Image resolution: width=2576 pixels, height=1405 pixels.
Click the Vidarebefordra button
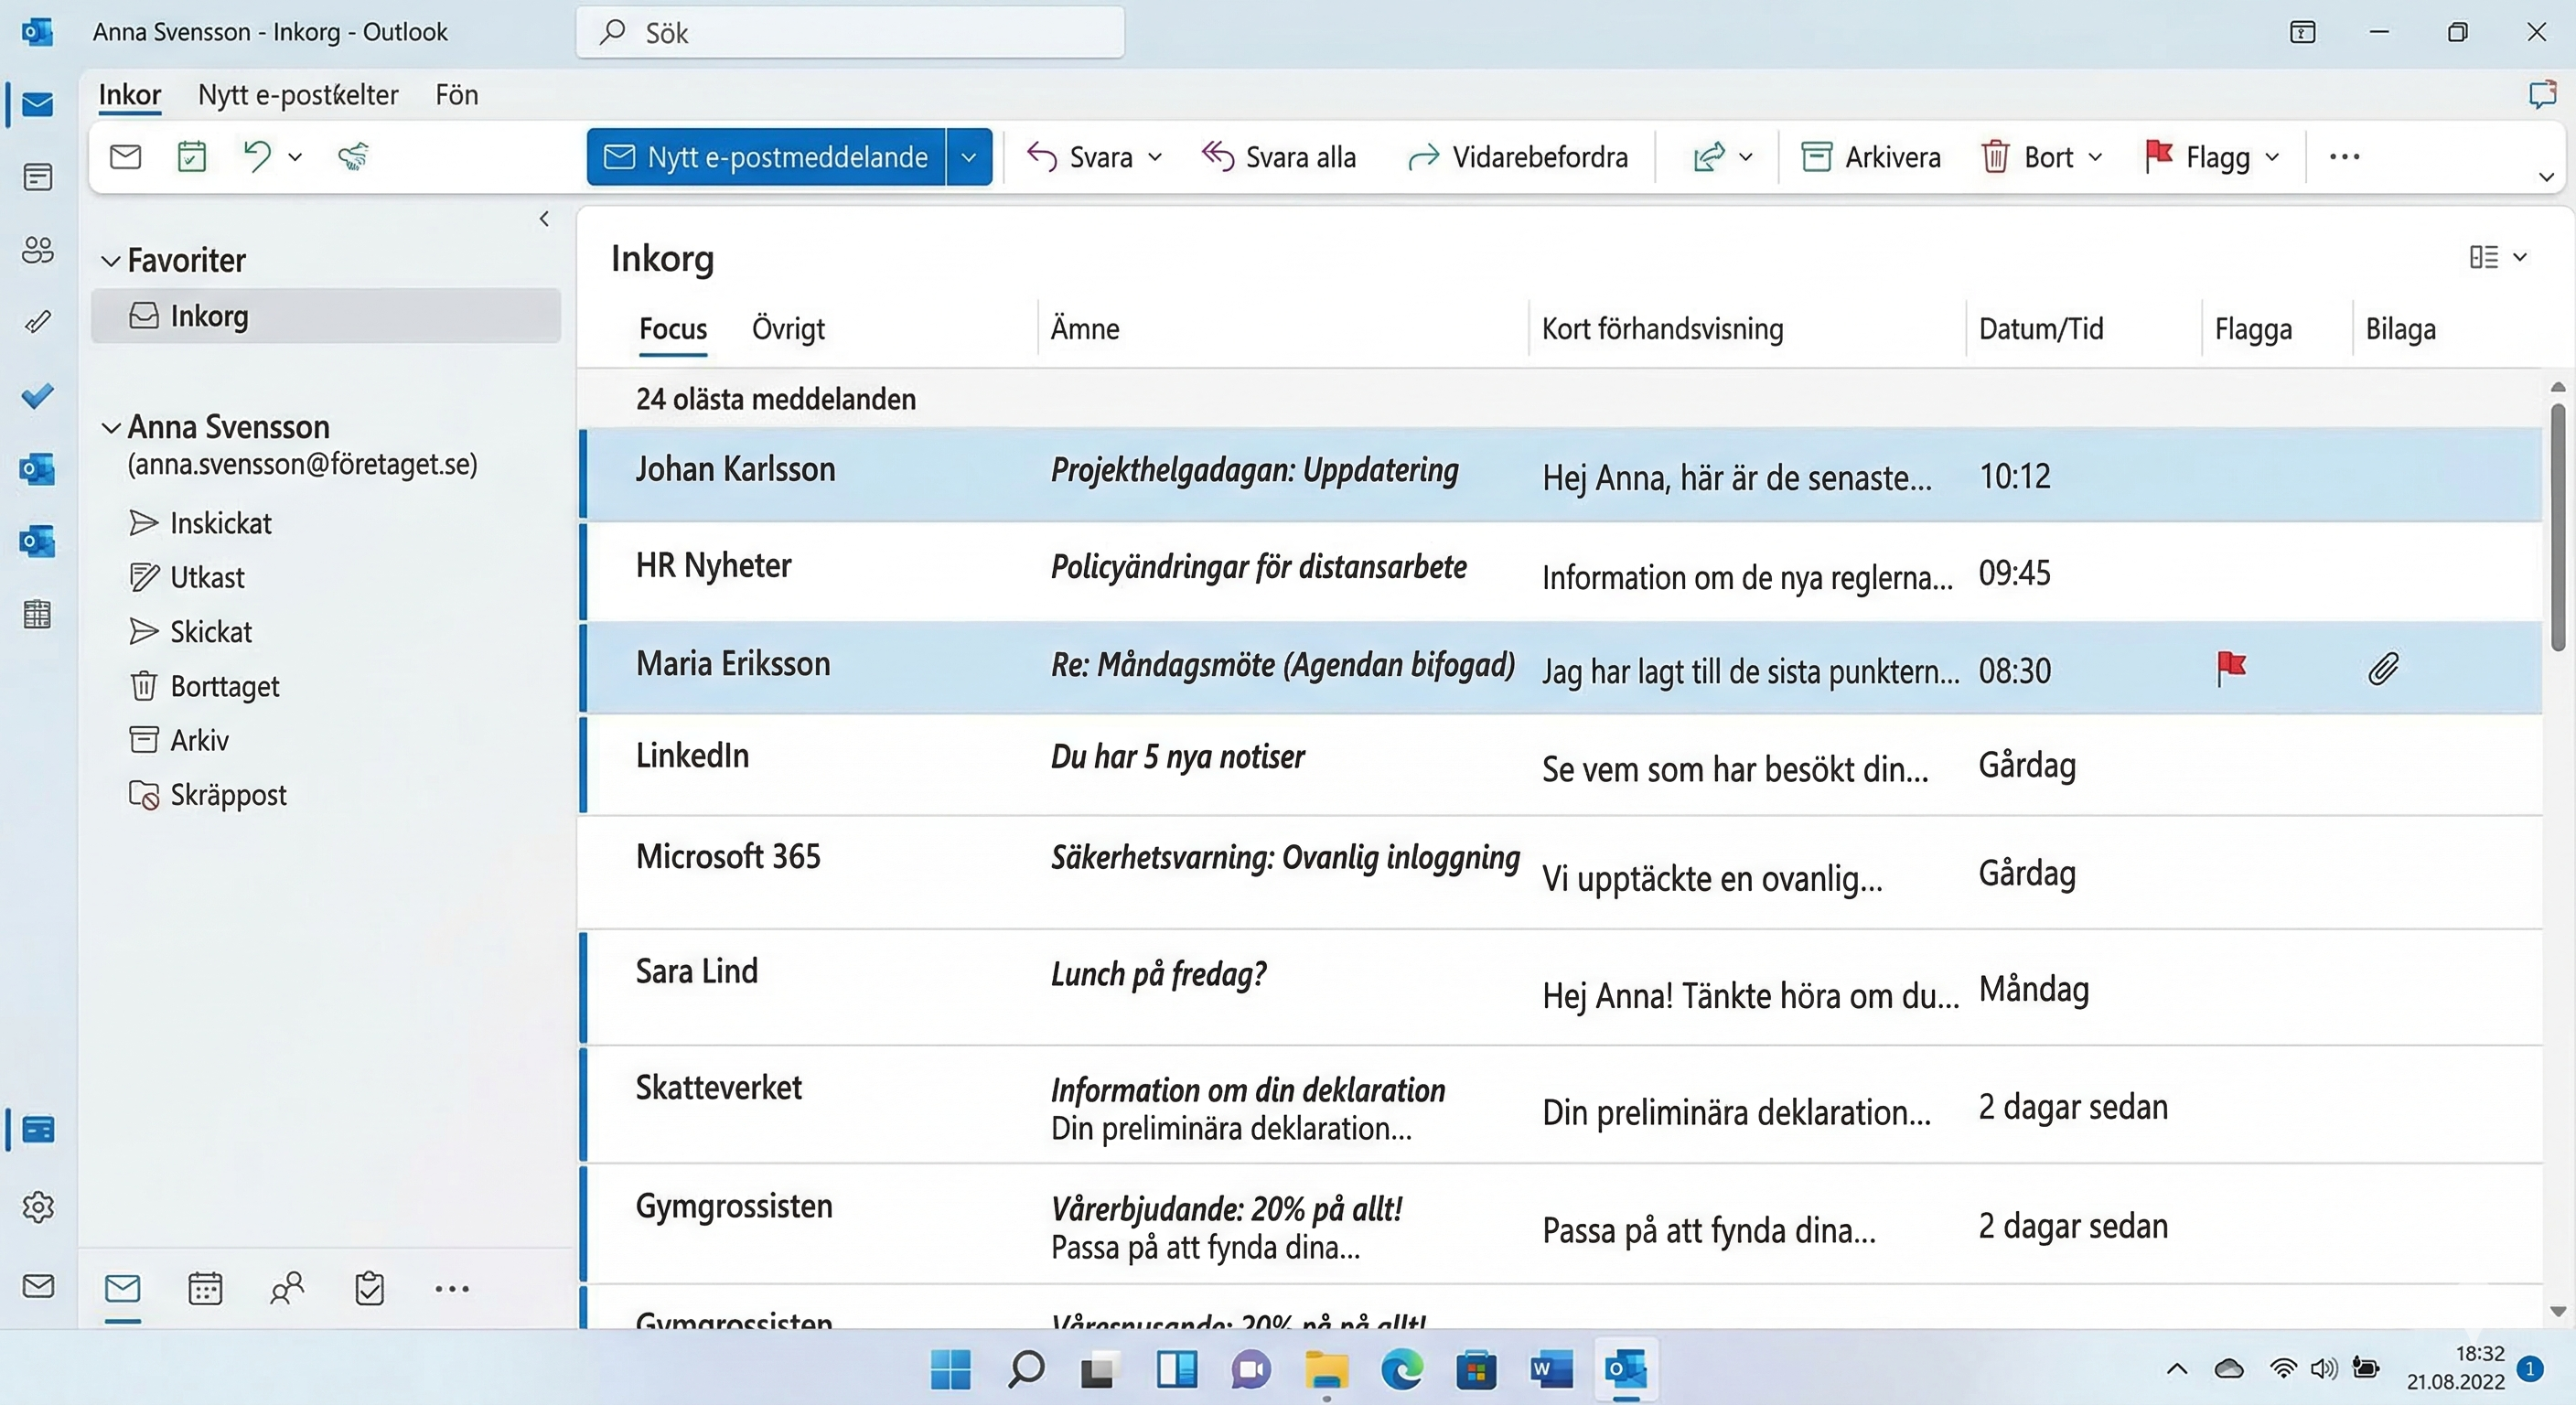(x=1517, y=157)
